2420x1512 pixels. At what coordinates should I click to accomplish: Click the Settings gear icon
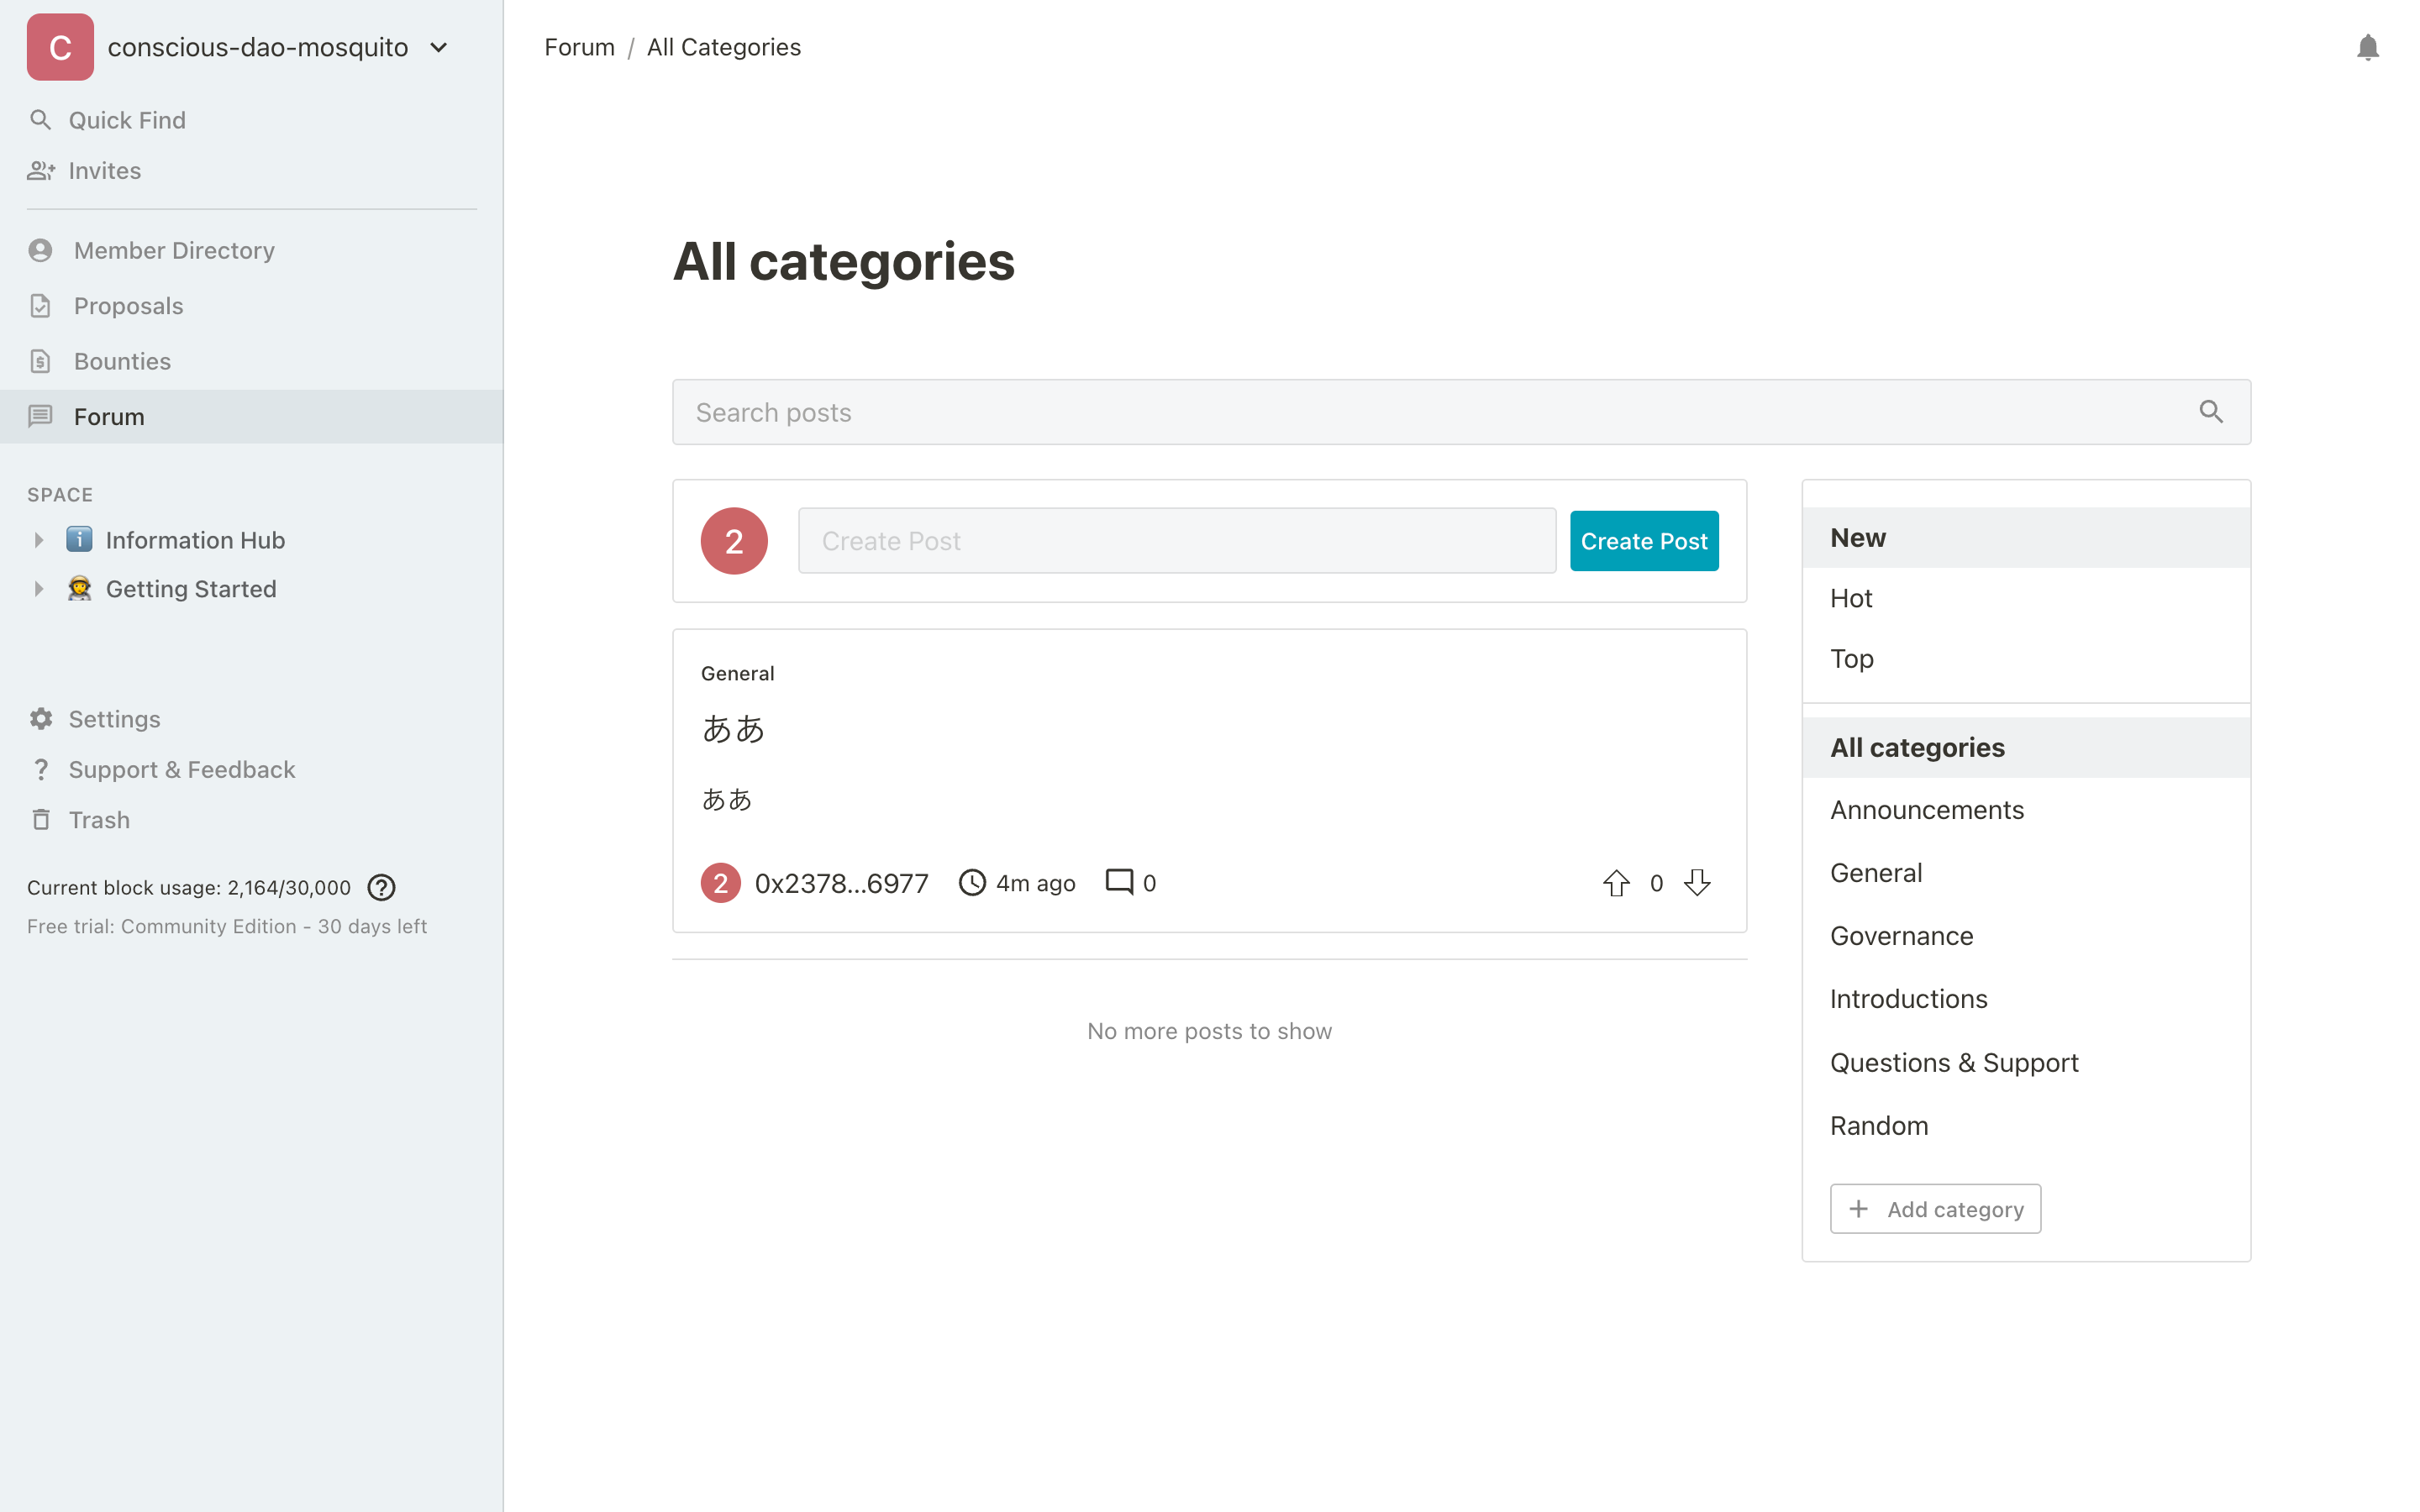pyautogui.click(x=40, y=719)
